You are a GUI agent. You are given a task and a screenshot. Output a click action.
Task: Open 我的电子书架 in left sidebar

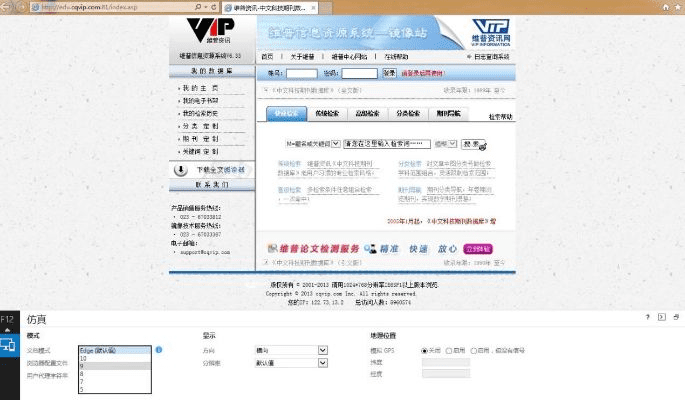(x=200, y=101)
